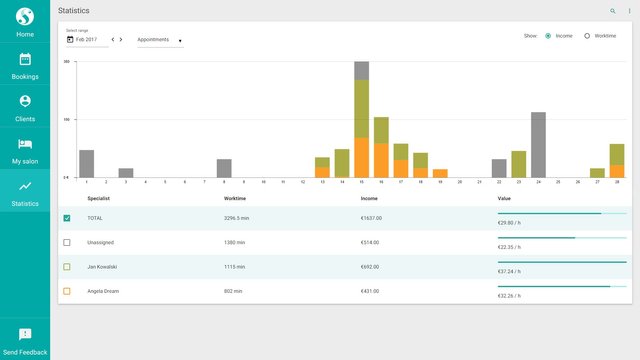Click the Feb 2017 date range field
The height and width of the screenshot is (360, 640).
87,40
